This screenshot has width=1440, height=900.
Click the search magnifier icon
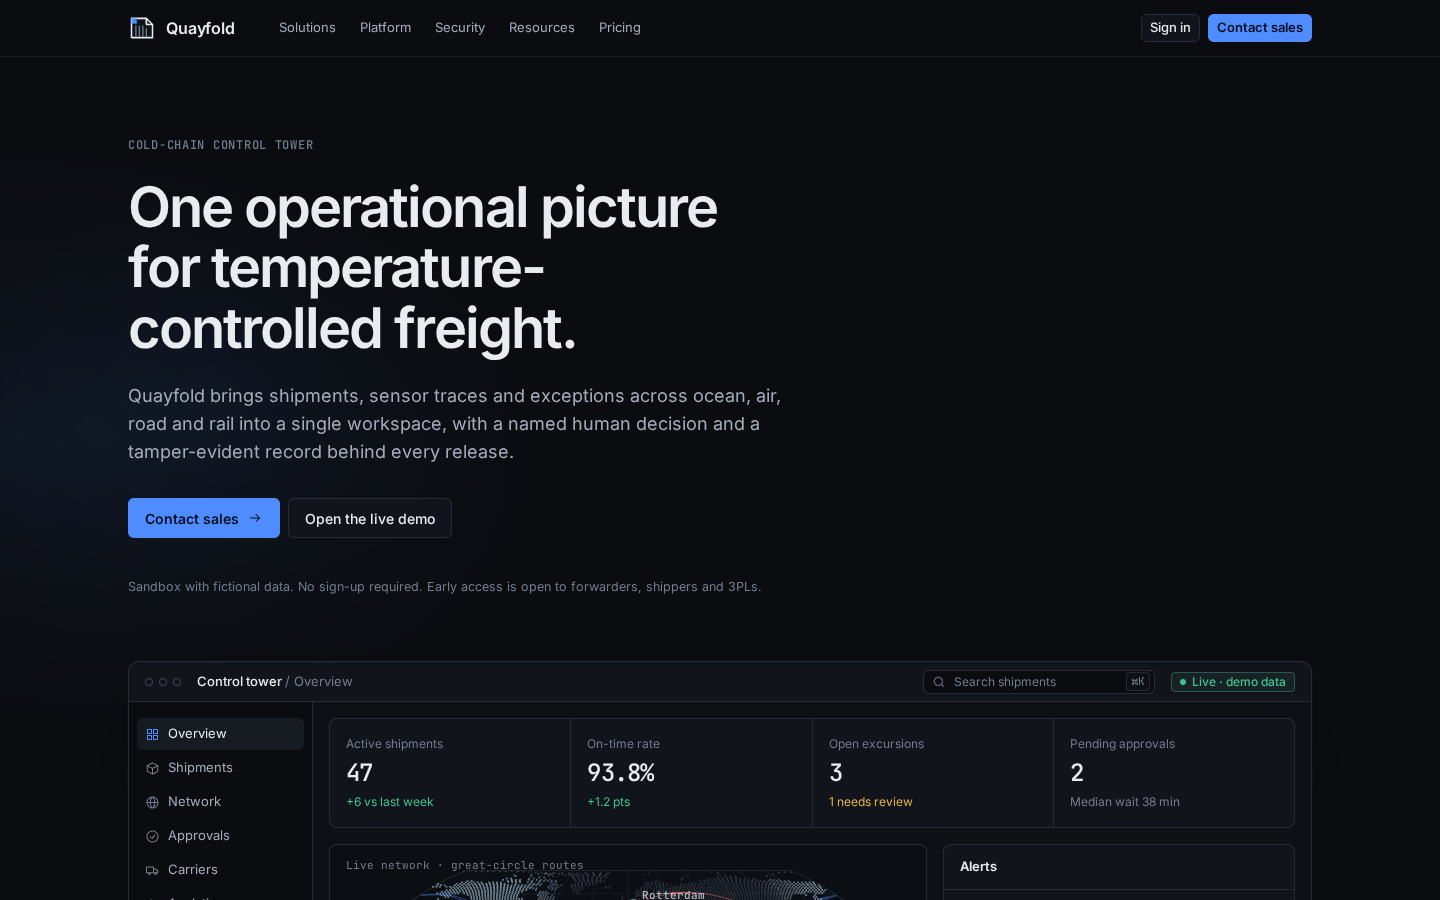pyautogui.click(x=939, y=682)
